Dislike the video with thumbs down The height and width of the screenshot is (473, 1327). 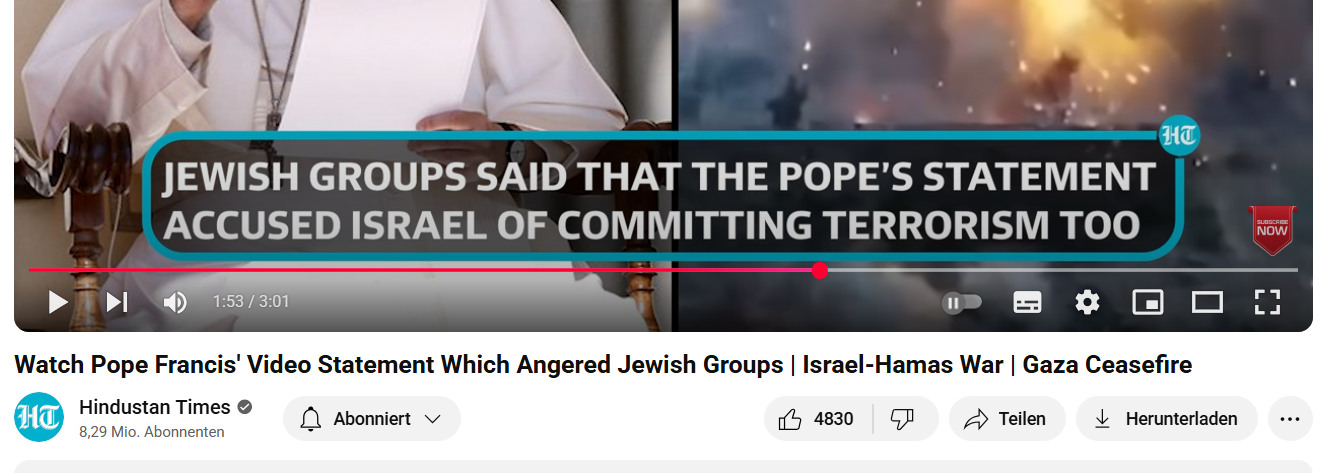[x=903, y=419]
